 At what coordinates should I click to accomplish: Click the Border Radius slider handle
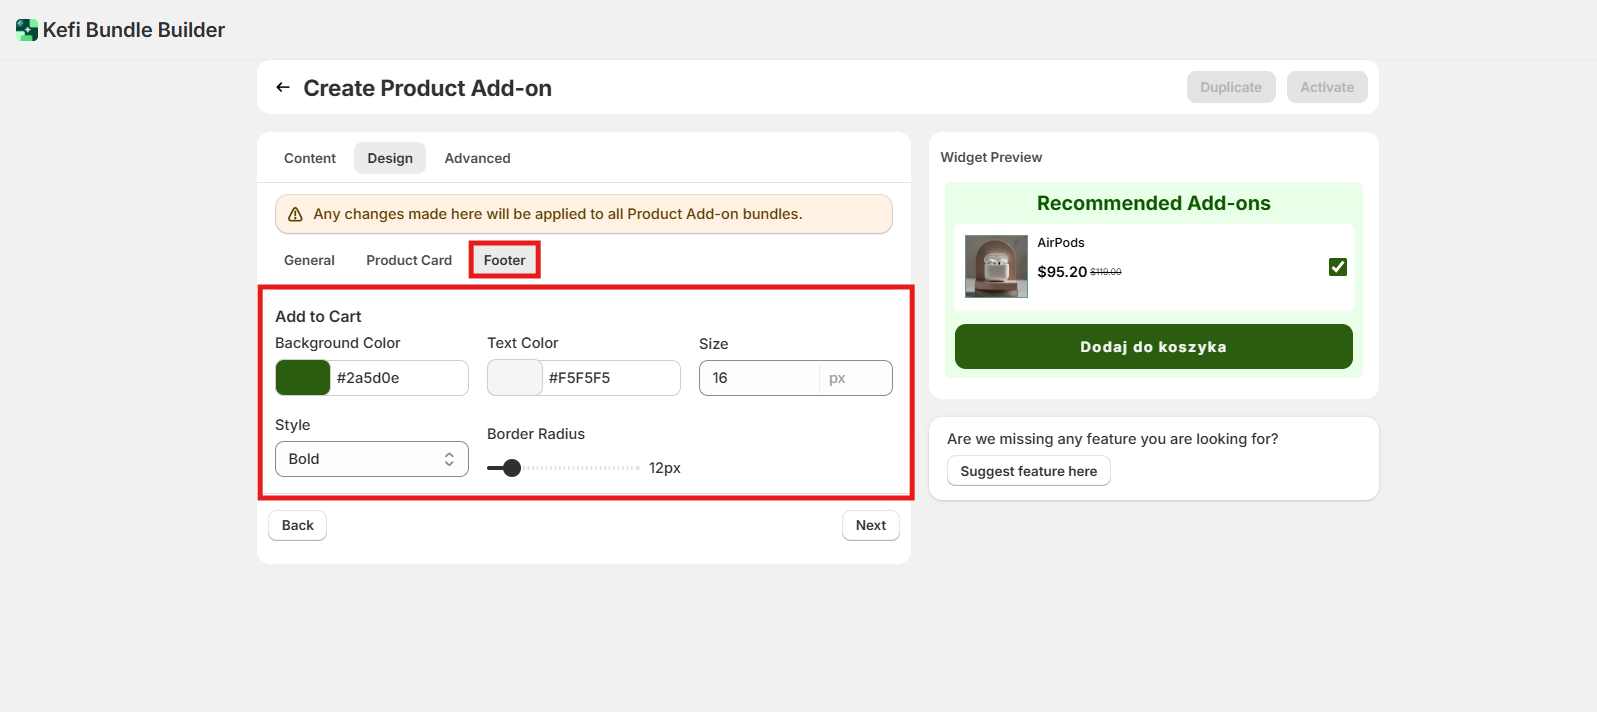coord(512,468)
